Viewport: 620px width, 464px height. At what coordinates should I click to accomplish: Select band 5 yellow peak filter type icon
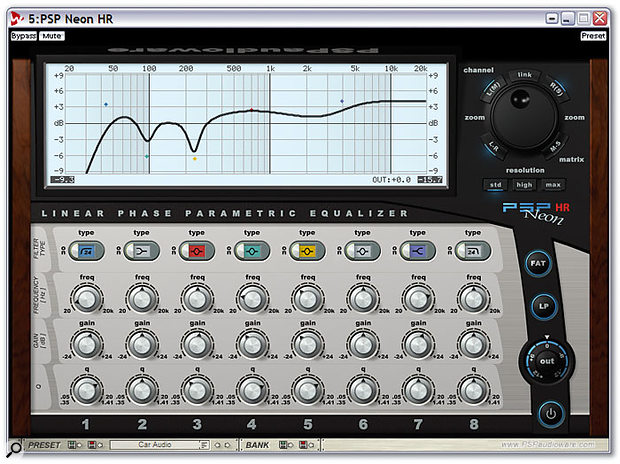tap(307, 251)
